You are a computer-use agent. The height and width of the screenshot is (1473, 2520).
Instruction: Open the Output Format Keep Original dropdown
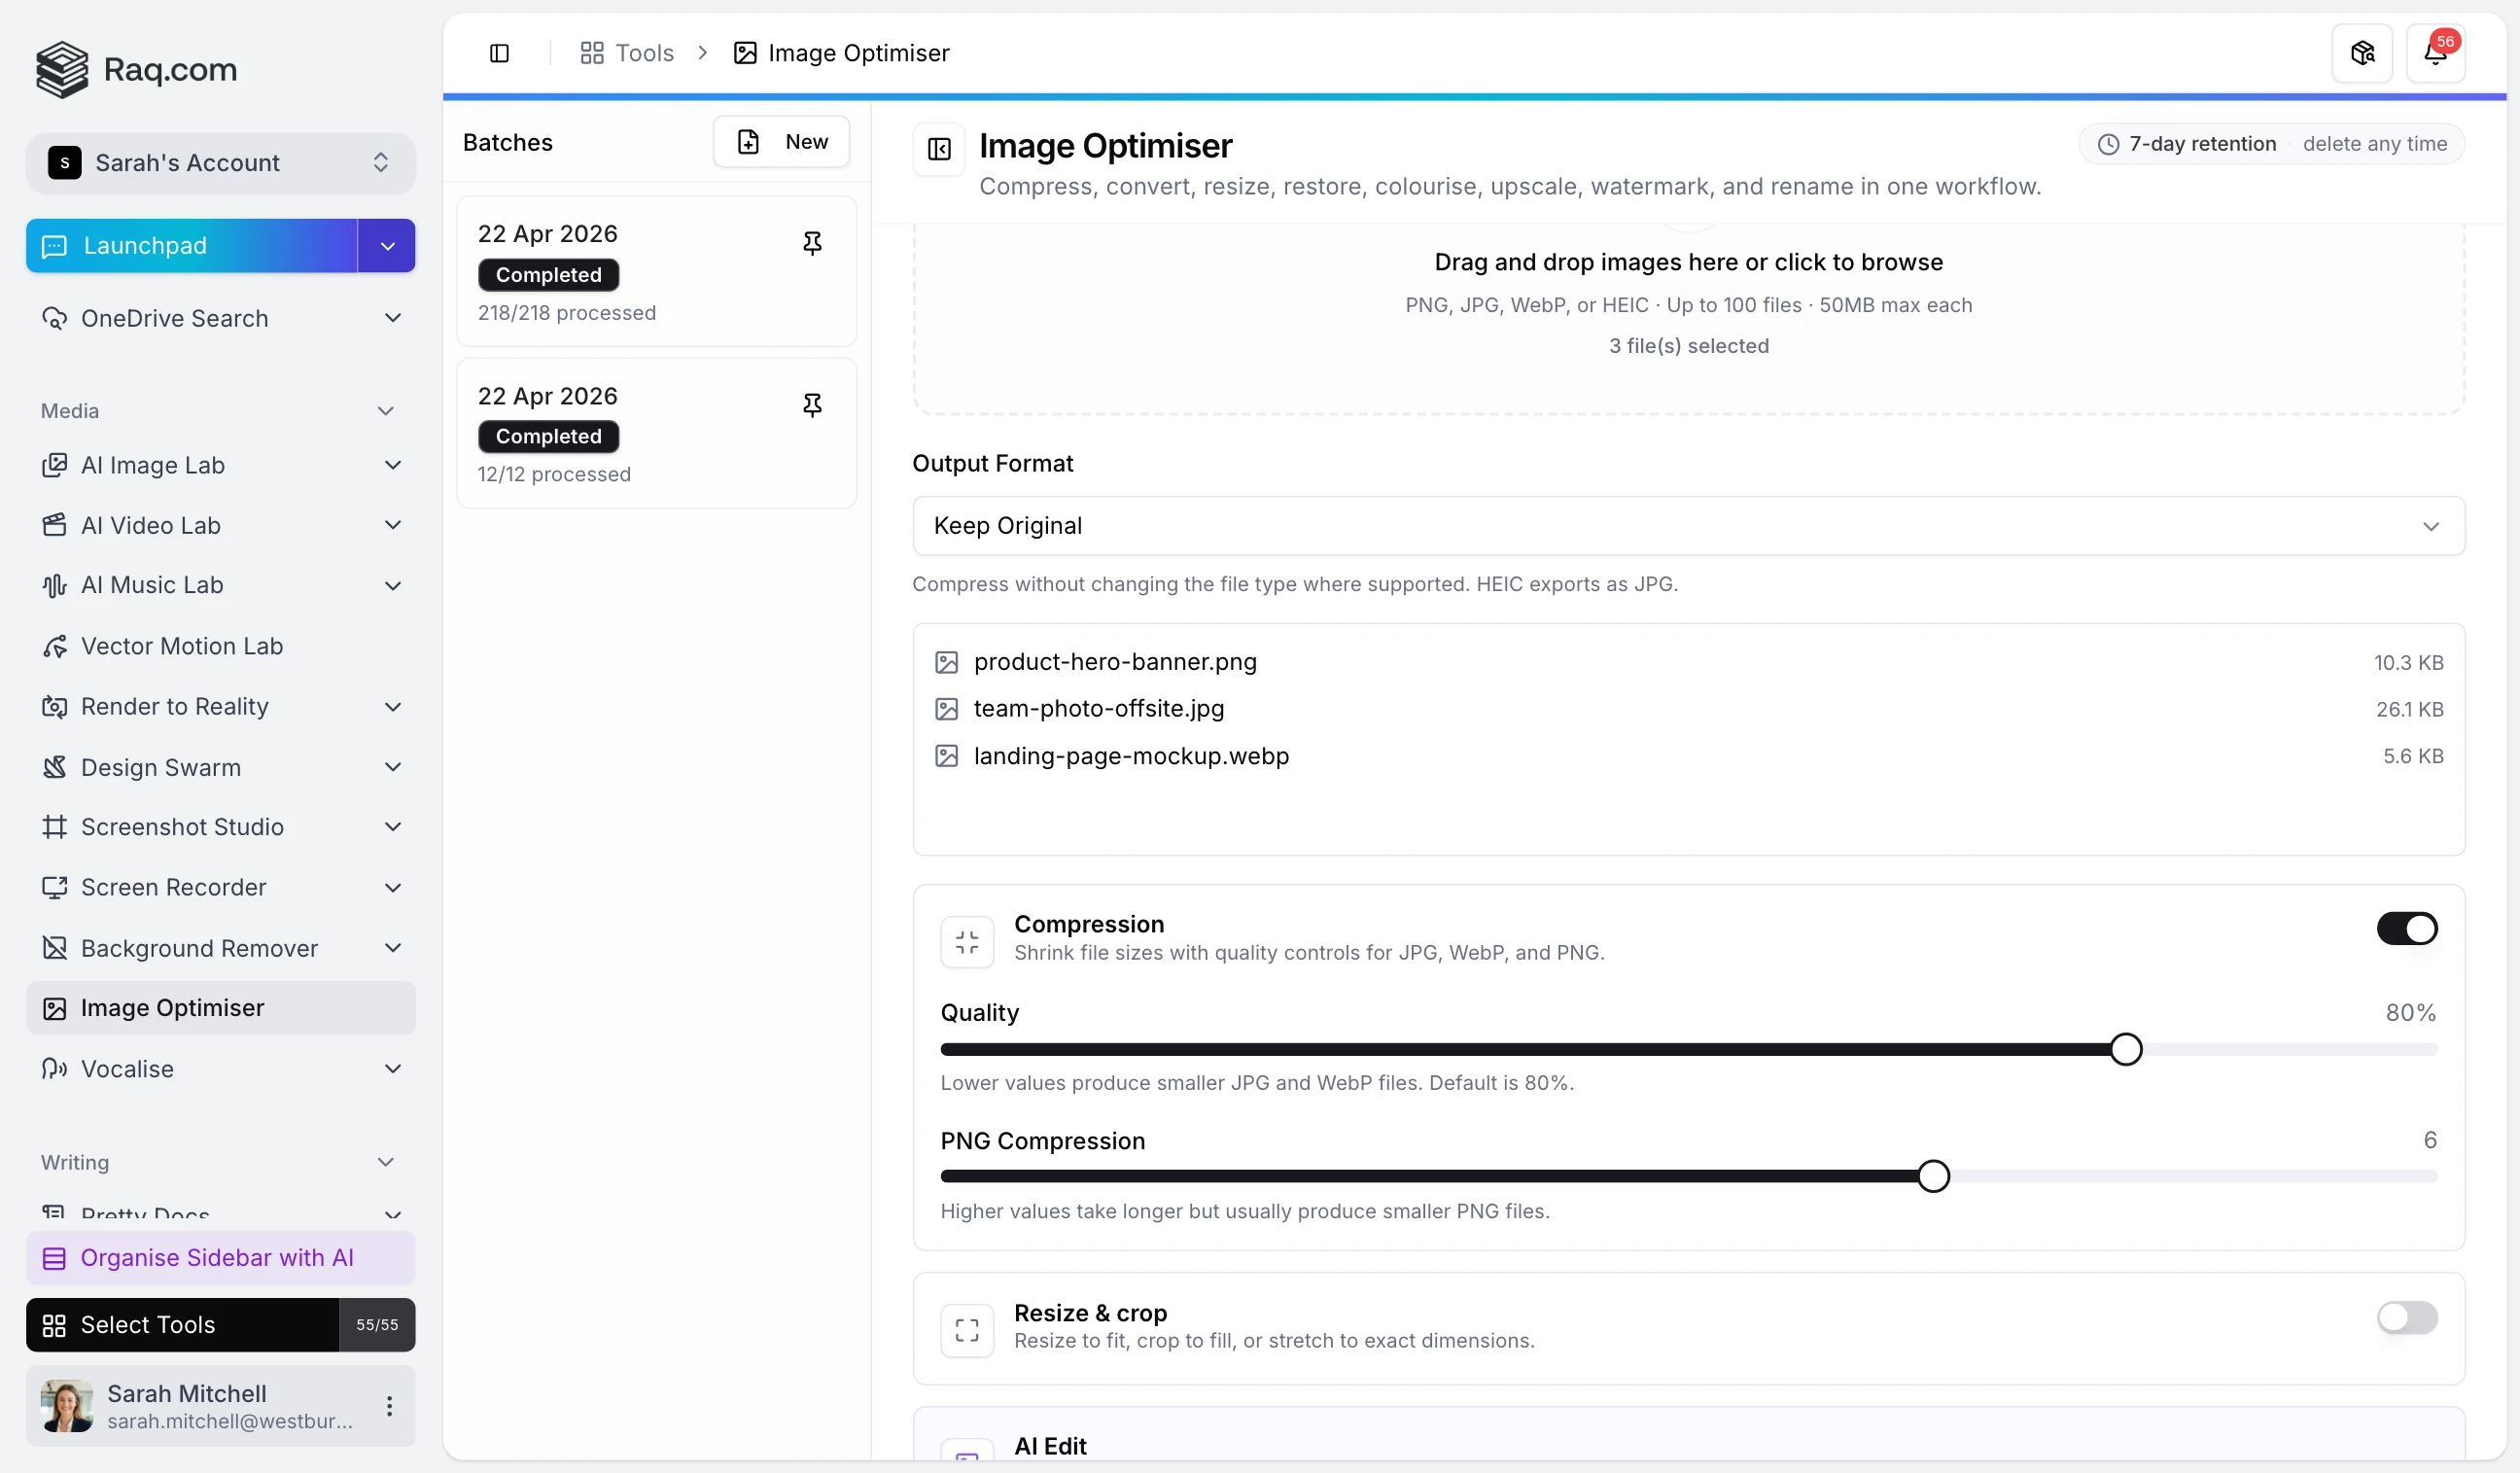tap(1688, 526)
